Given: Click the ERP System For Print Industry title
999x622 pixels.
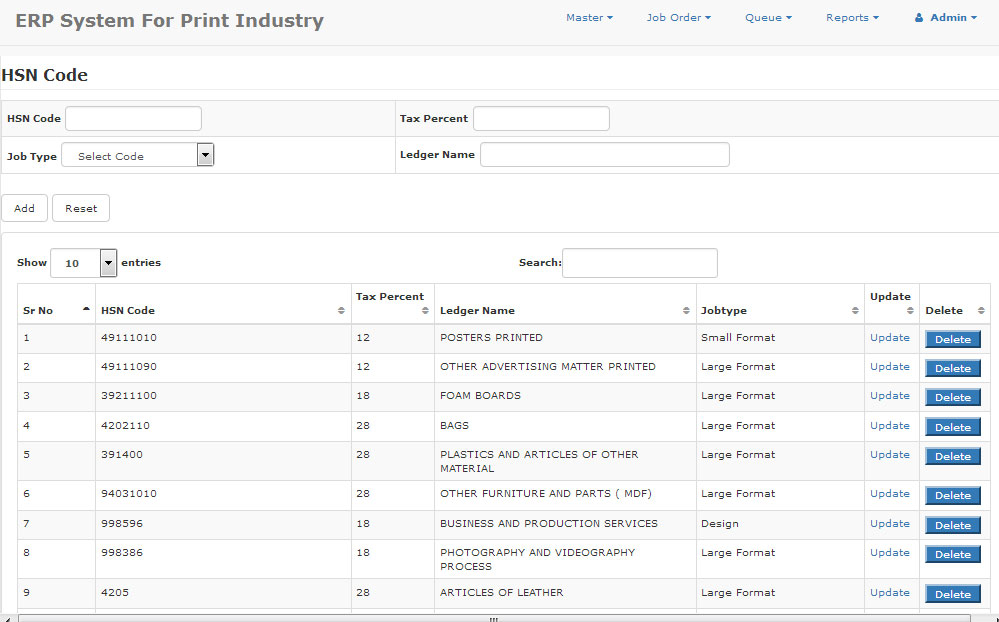Looking at the screenshot, I should pos(169,20).
